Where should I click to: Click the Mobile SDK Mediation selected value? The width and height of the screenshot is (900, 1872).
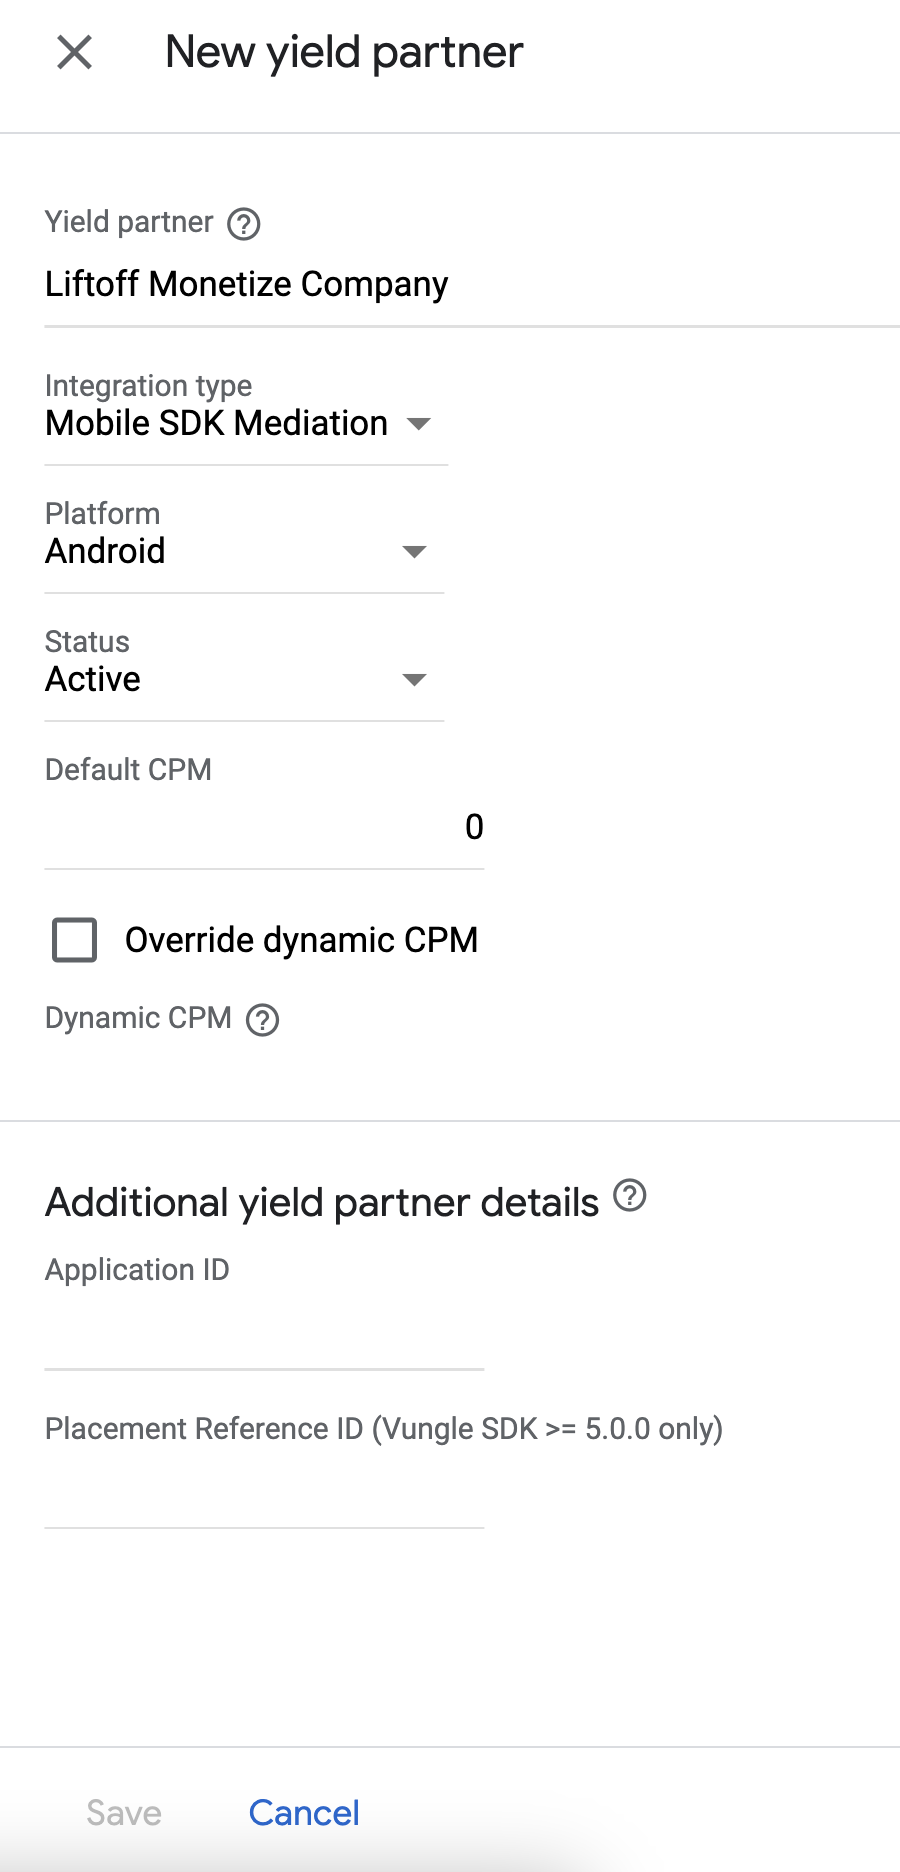(216, 424)
